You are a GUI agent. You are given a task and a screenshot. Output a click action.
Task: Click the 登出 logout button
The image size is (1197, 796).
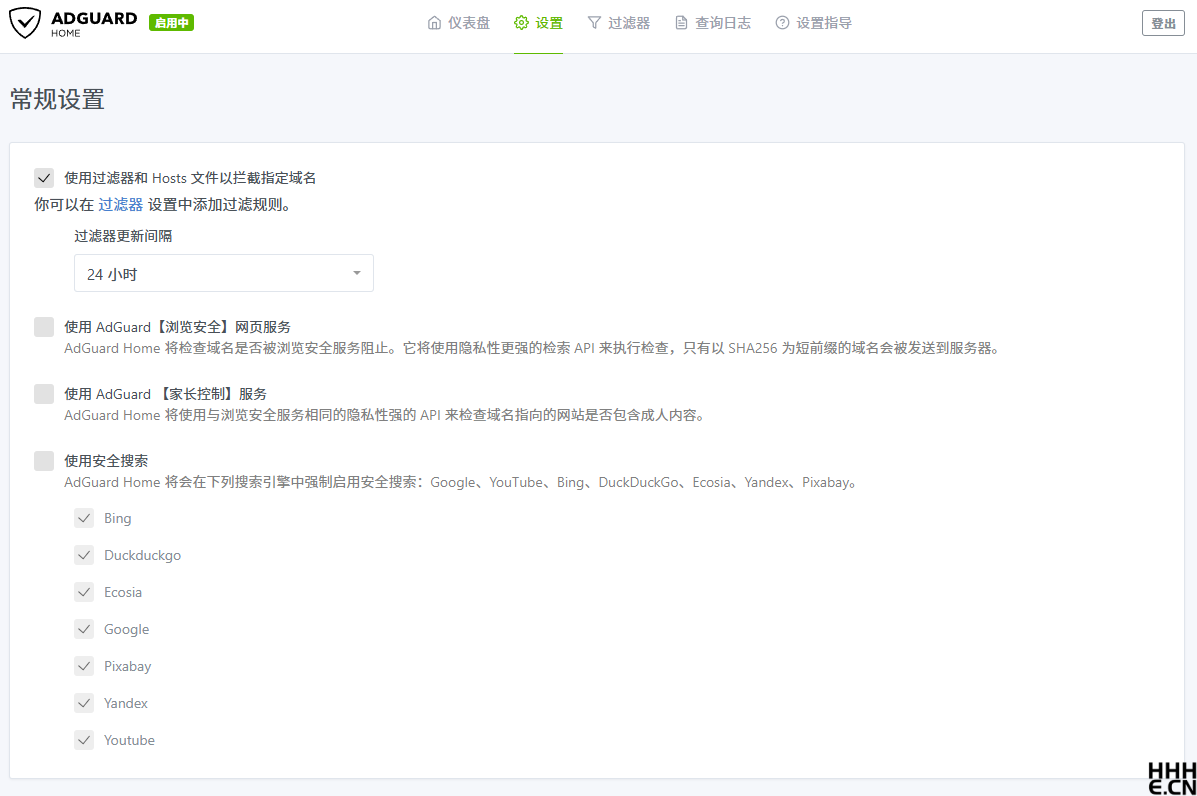pyautogui.click(x=1163, y=24)
